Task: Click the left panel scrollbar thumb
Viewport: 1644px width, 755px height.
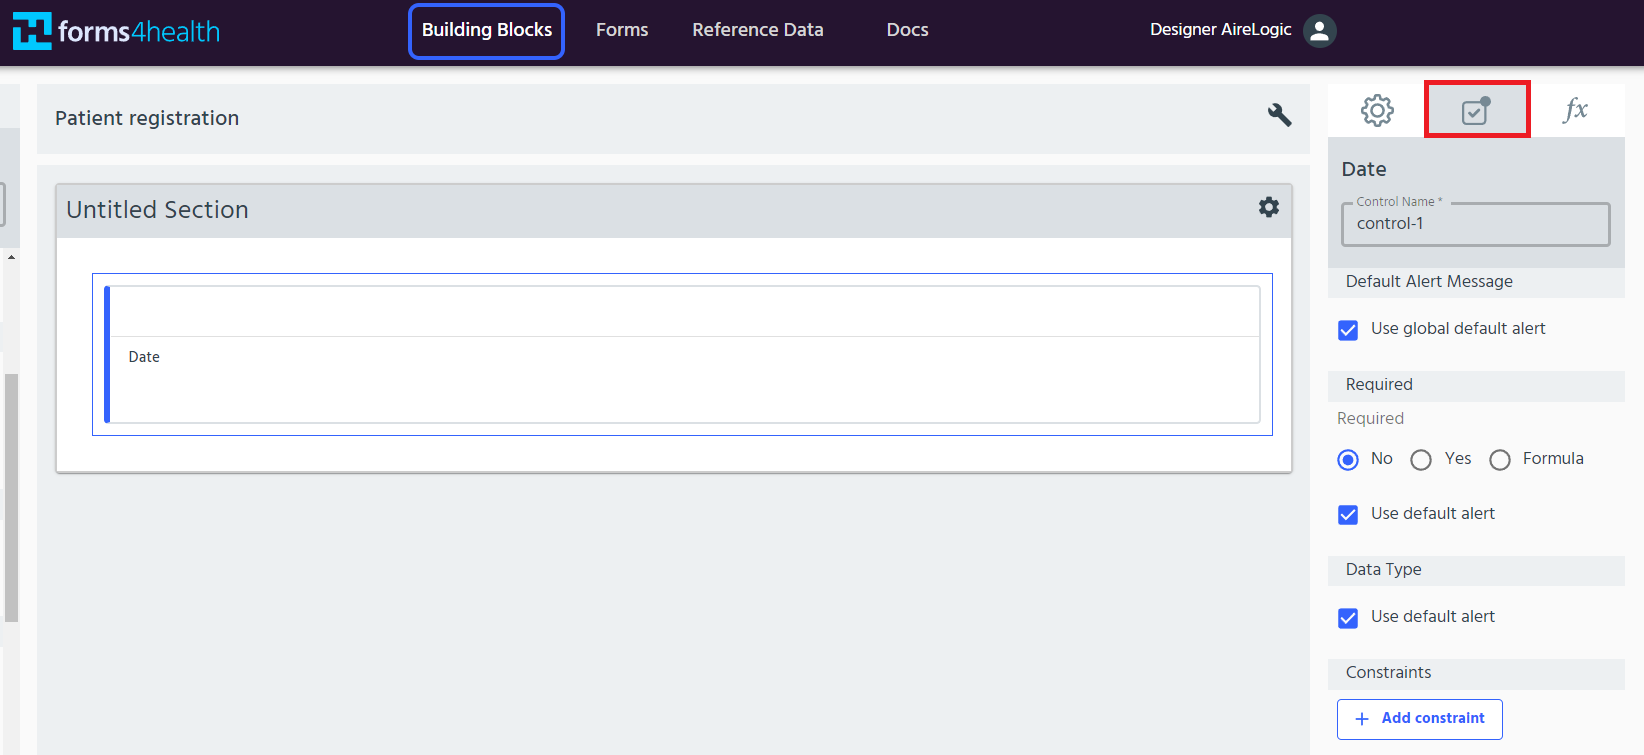Action: tap(11, 497)
